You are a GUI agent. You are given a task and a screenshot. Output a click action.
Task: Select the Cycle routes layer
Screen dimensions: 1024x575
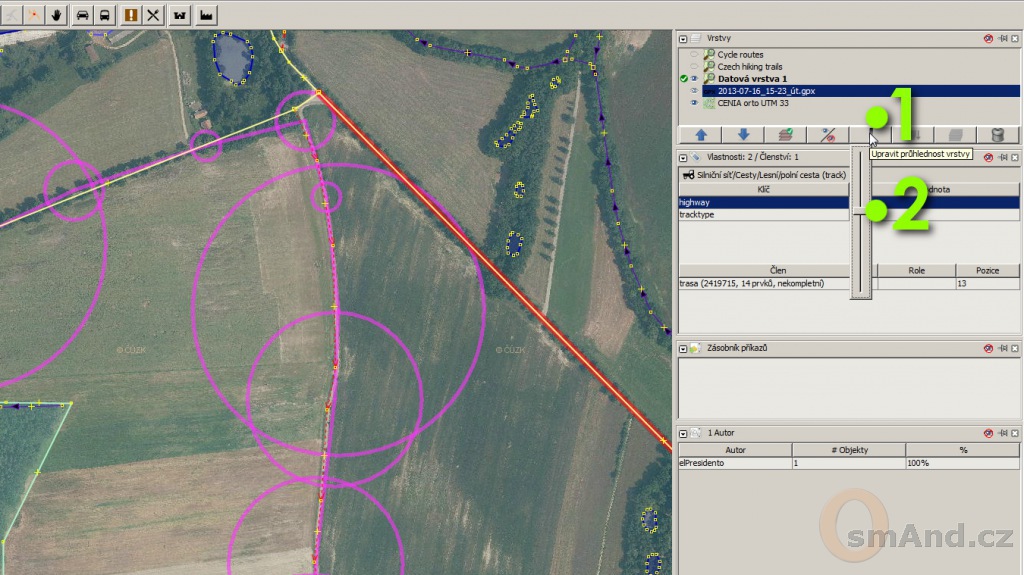point(740,55)
